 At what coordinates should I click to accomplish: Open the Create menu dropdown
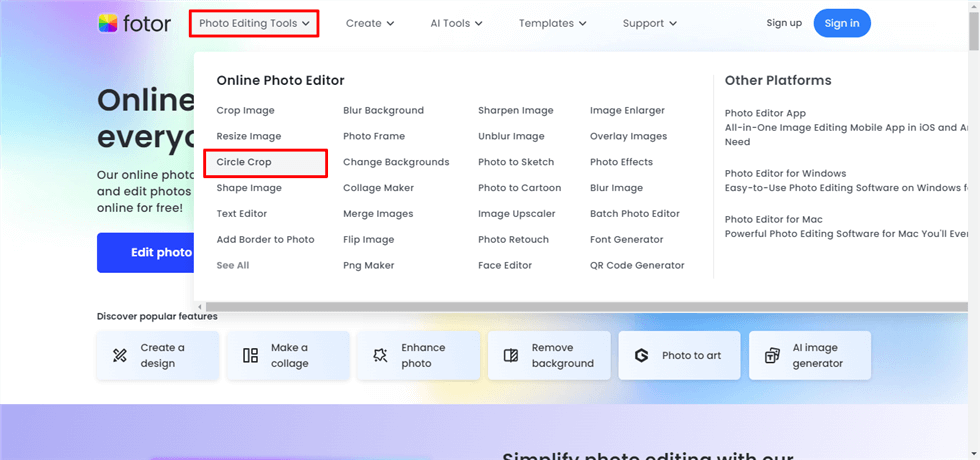click(x=370, y=23)
